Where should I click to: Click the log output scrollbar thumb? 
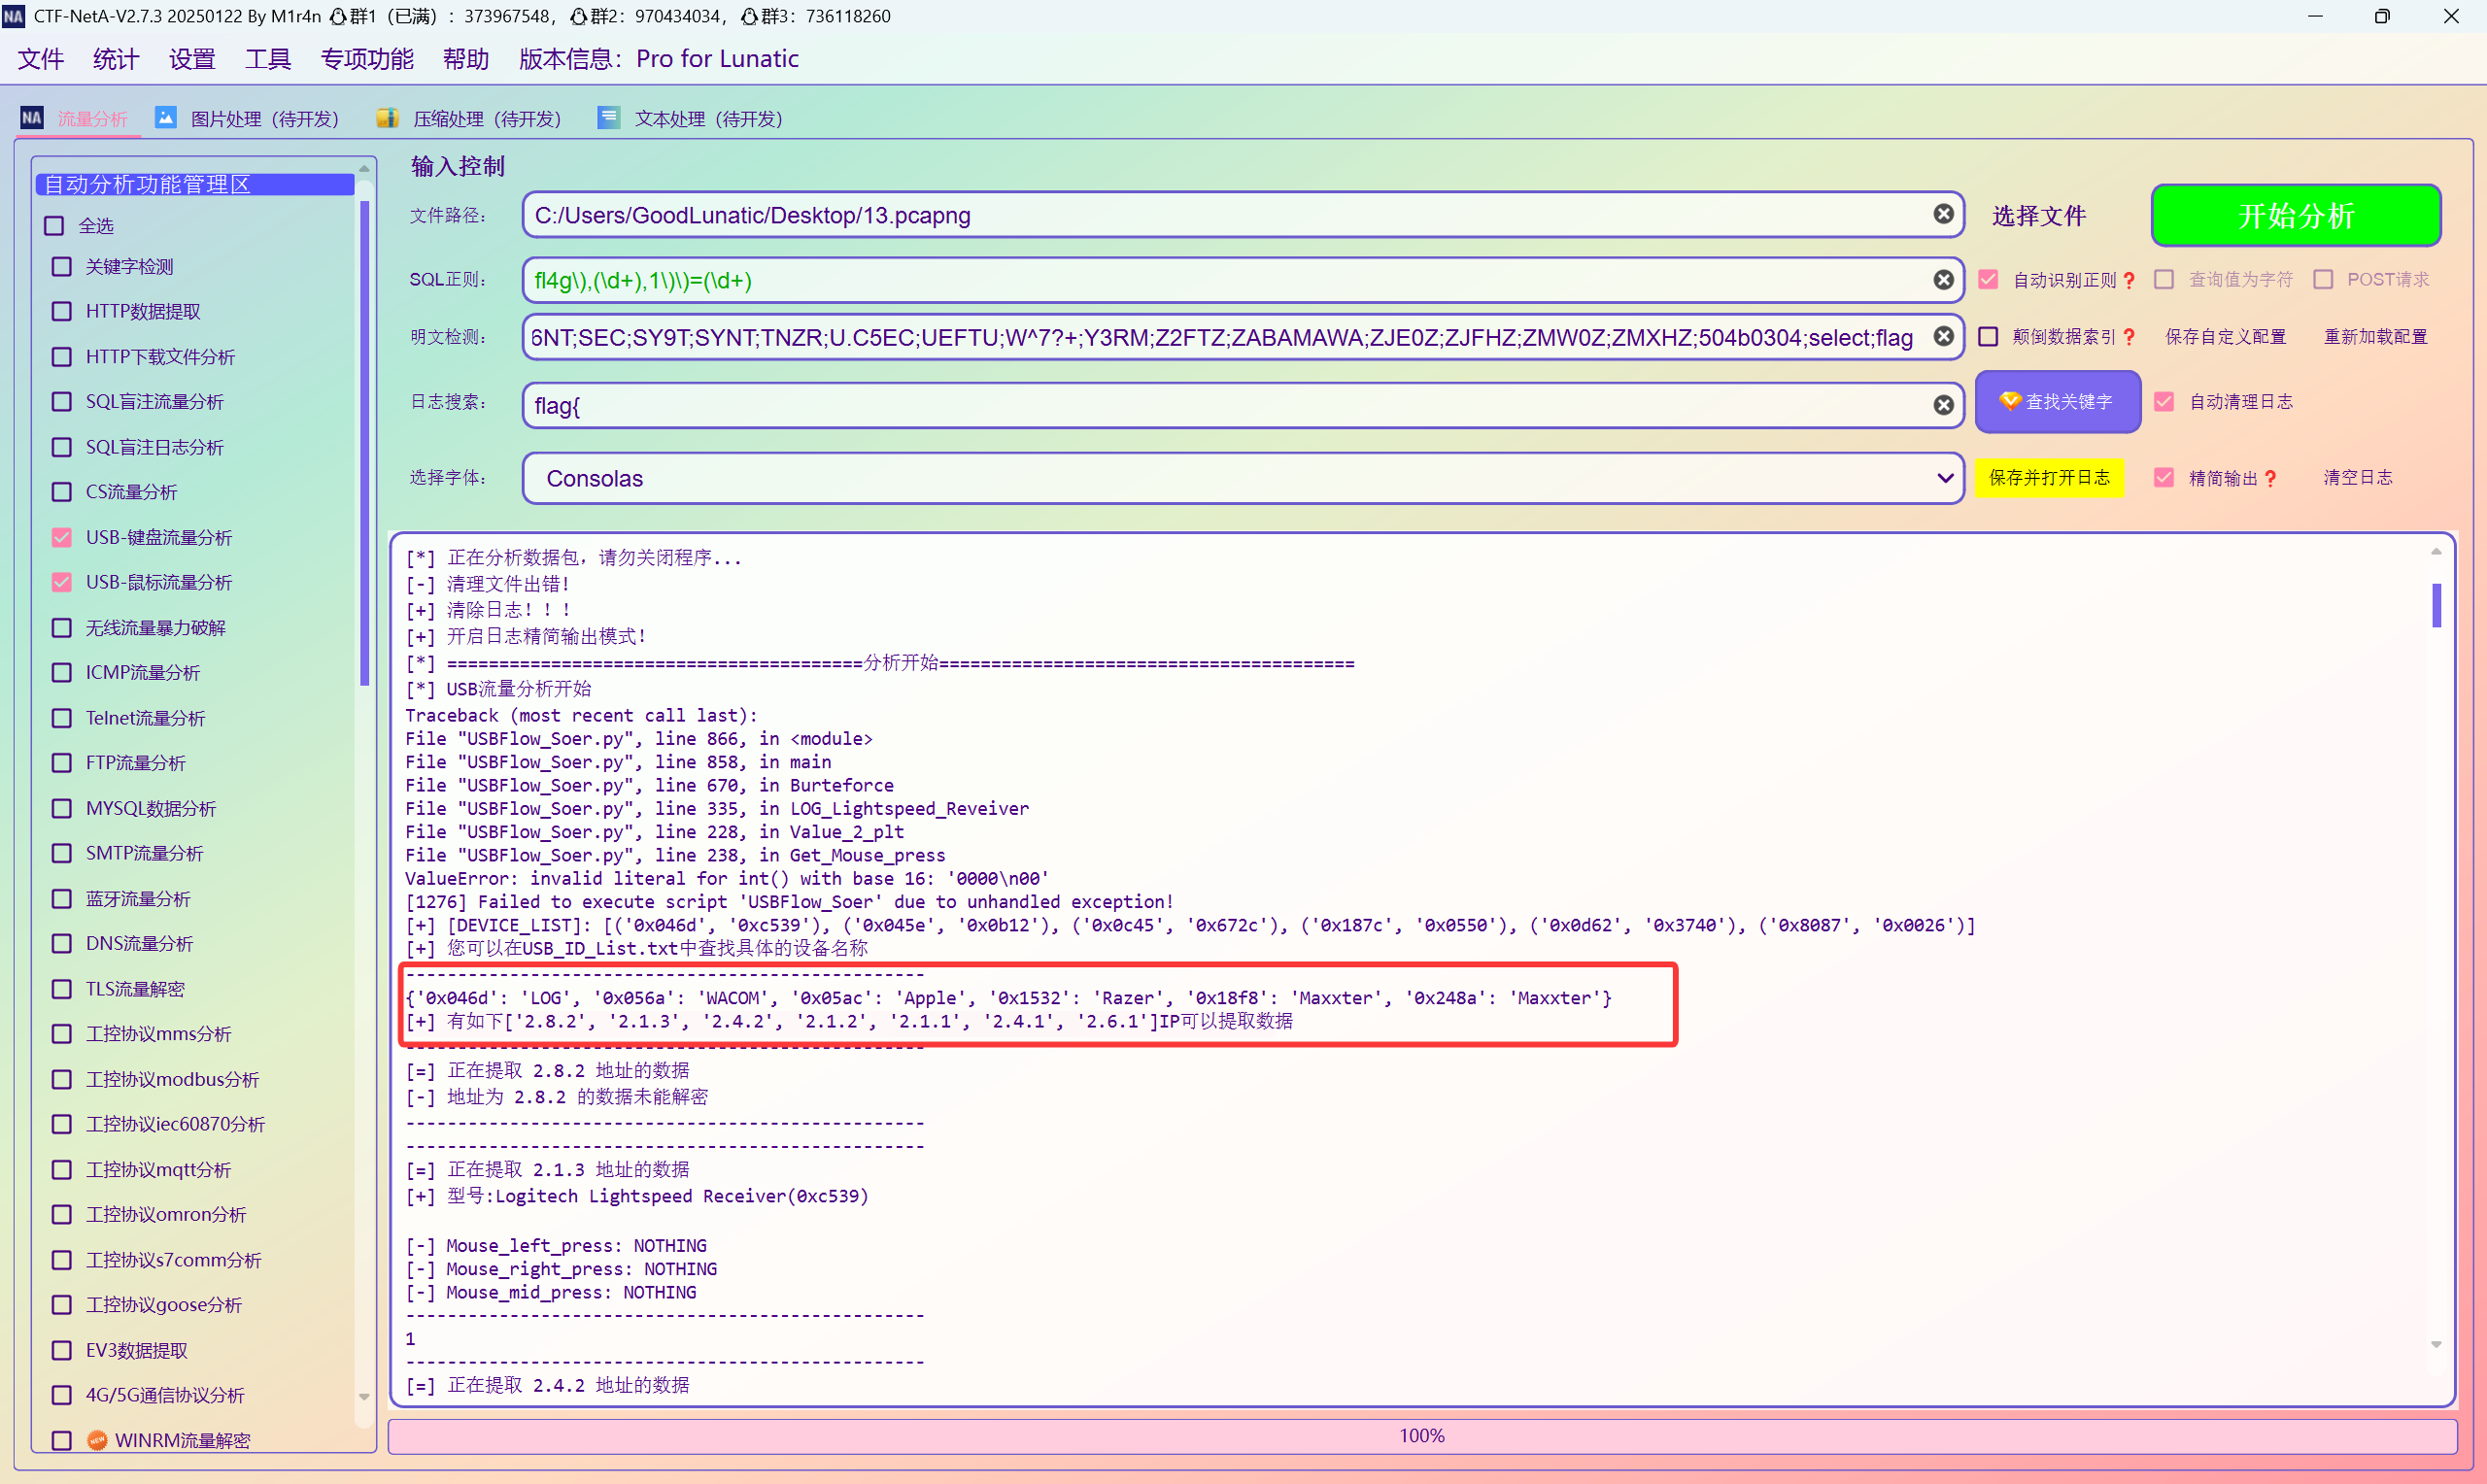(x=2436, y=606)
